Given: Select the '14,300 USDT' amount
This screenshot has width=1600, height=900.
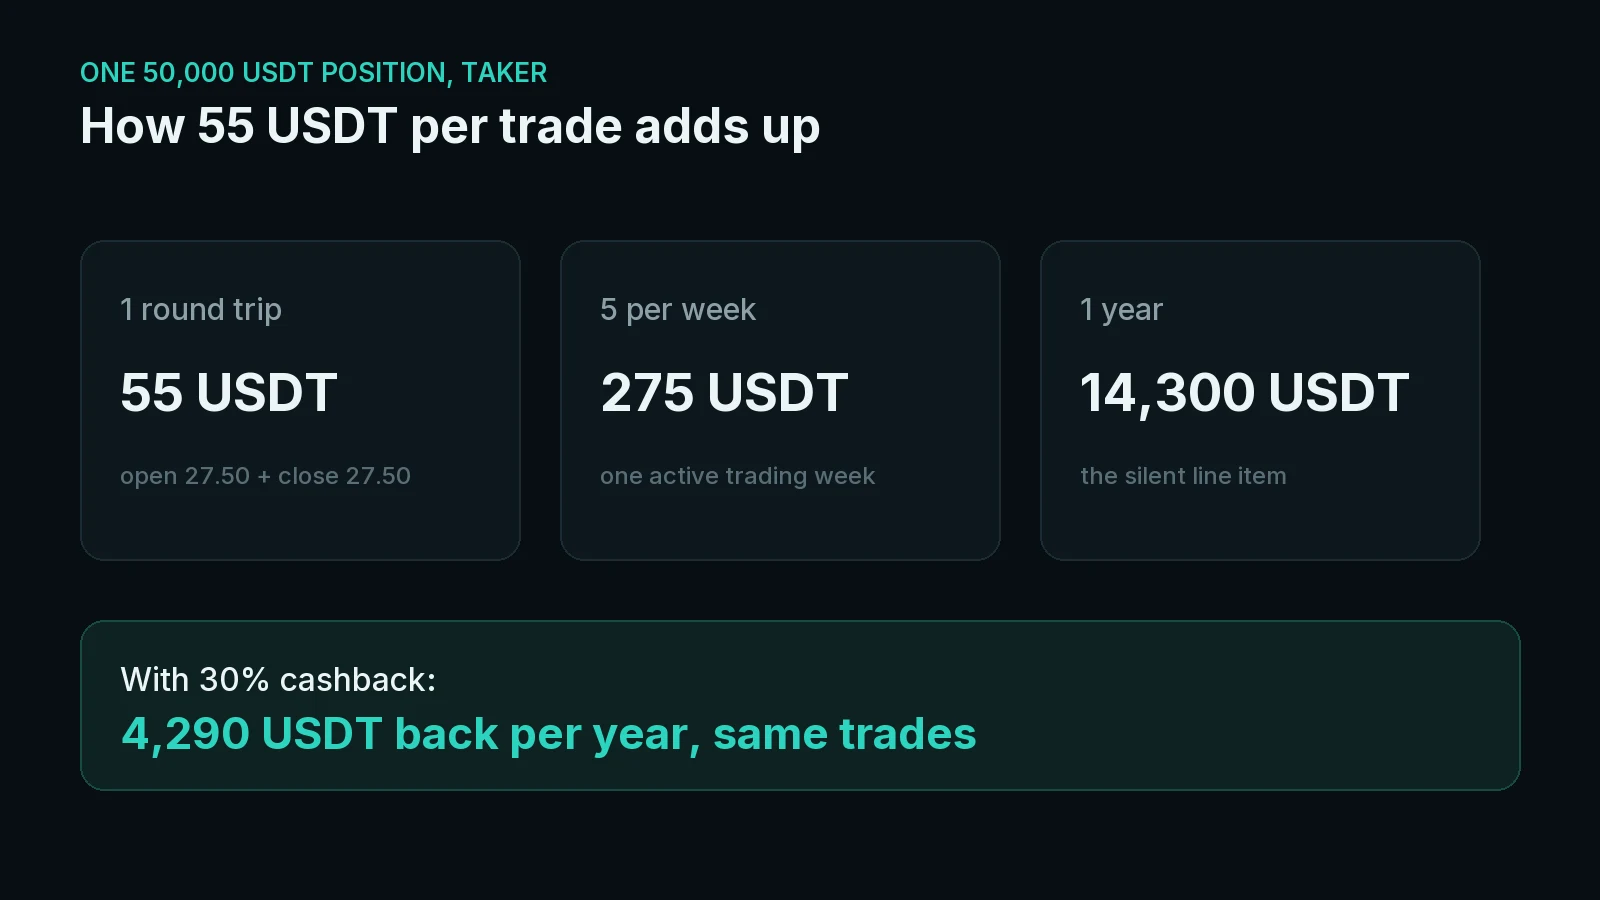Looking at the screenshot, I should (1244, 392).
